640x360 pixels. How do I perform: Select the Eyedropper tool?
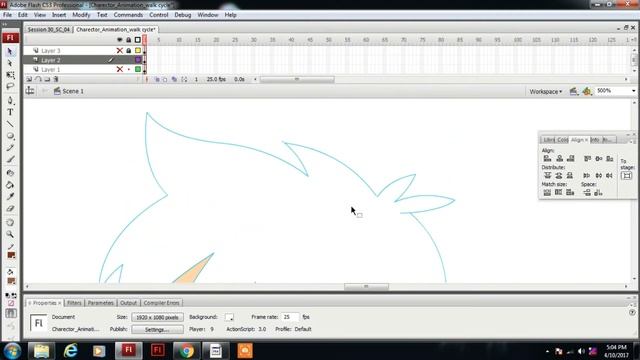click(x=10, y=197)
